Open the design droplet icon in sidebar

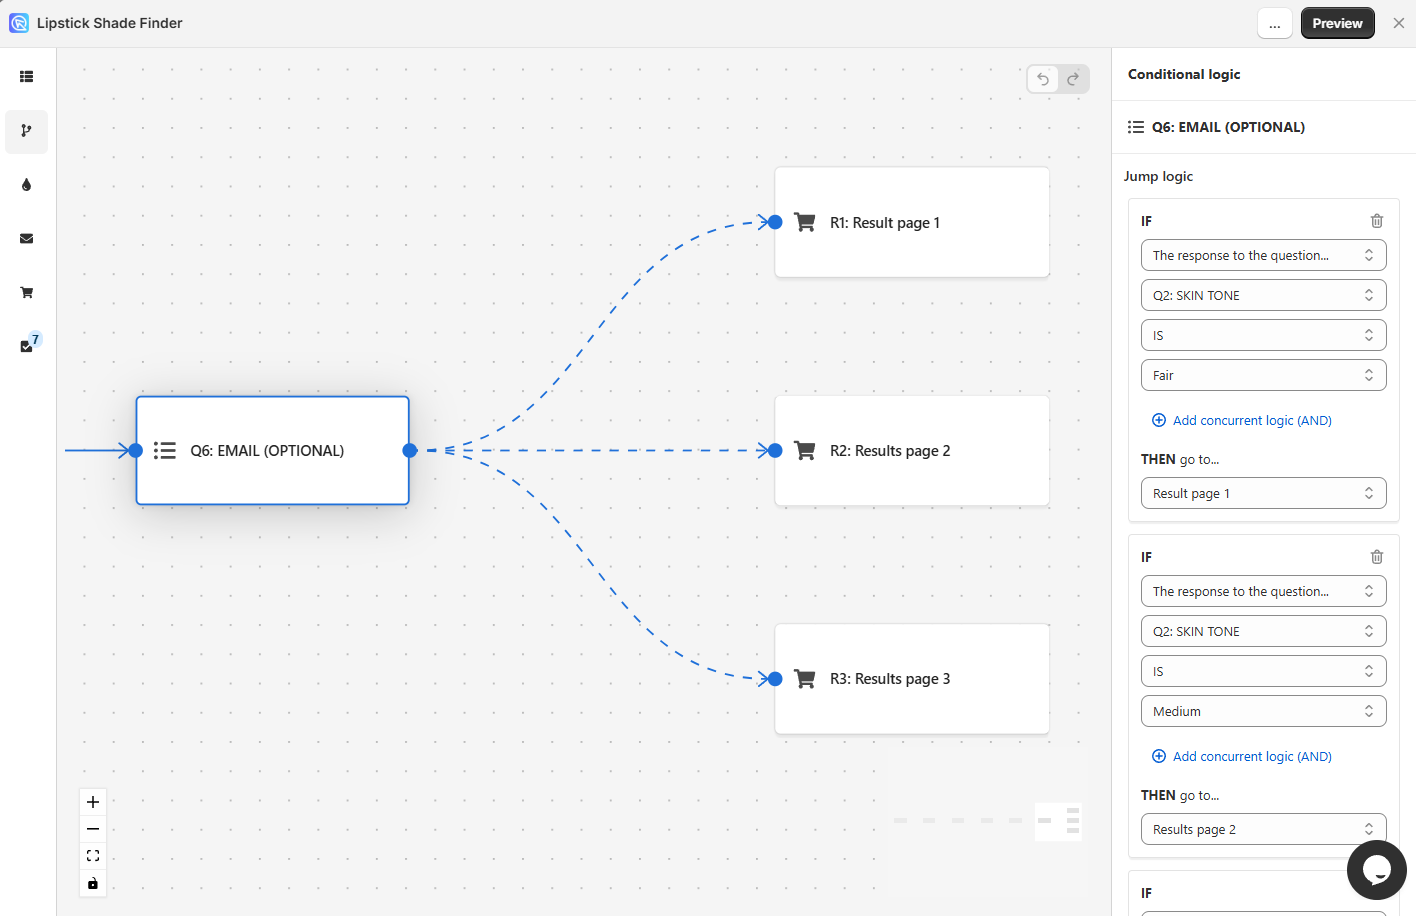point(27,185)
